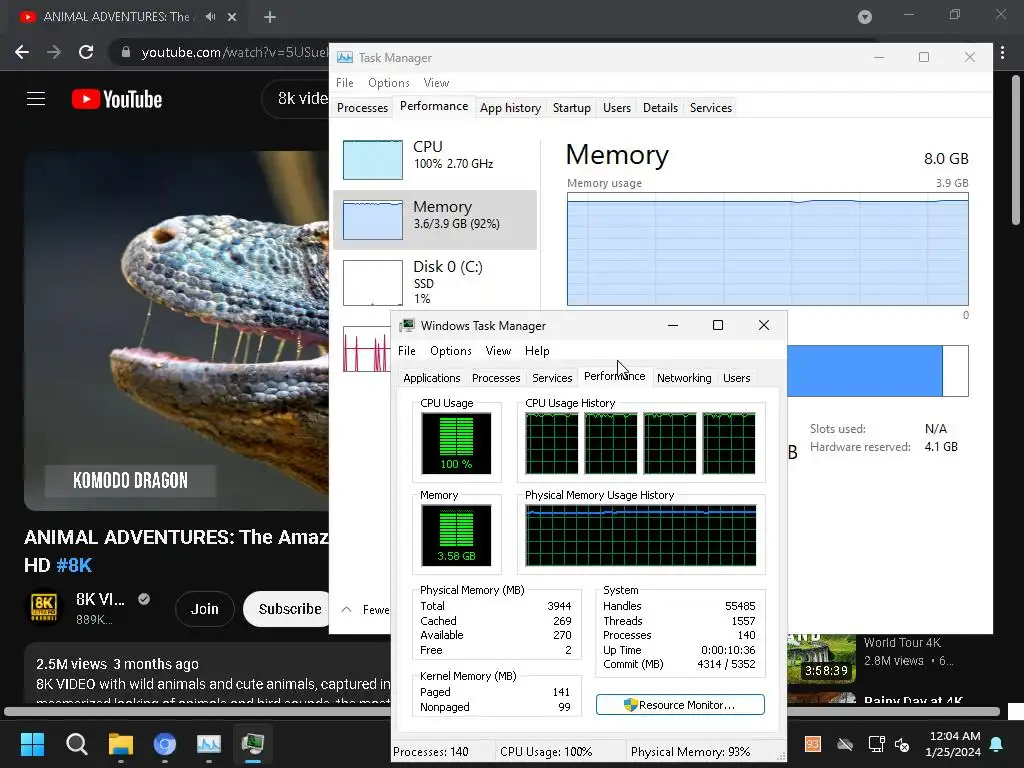Click the browser forward arrow
The width and height of the screenshot is (1024, 768).
point(54,52)
